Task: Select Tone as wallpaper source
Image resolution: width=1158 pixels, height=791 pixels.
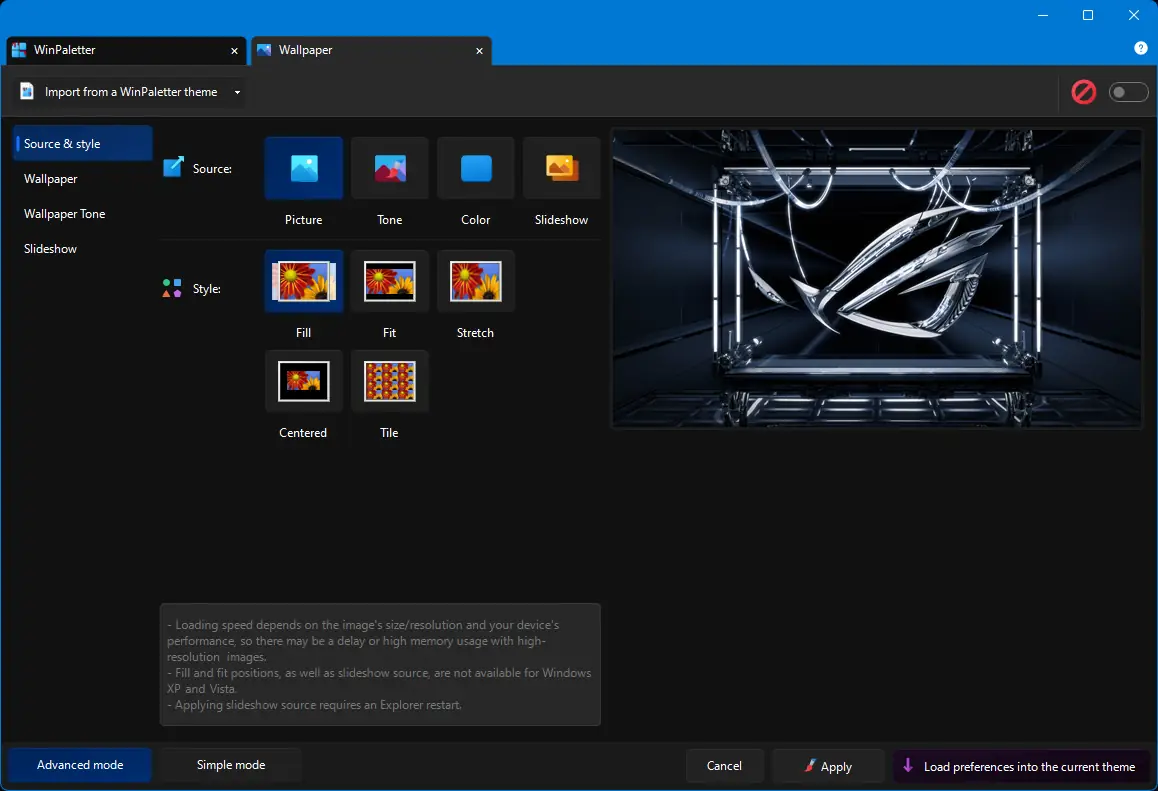Action: tap(389, 168)
